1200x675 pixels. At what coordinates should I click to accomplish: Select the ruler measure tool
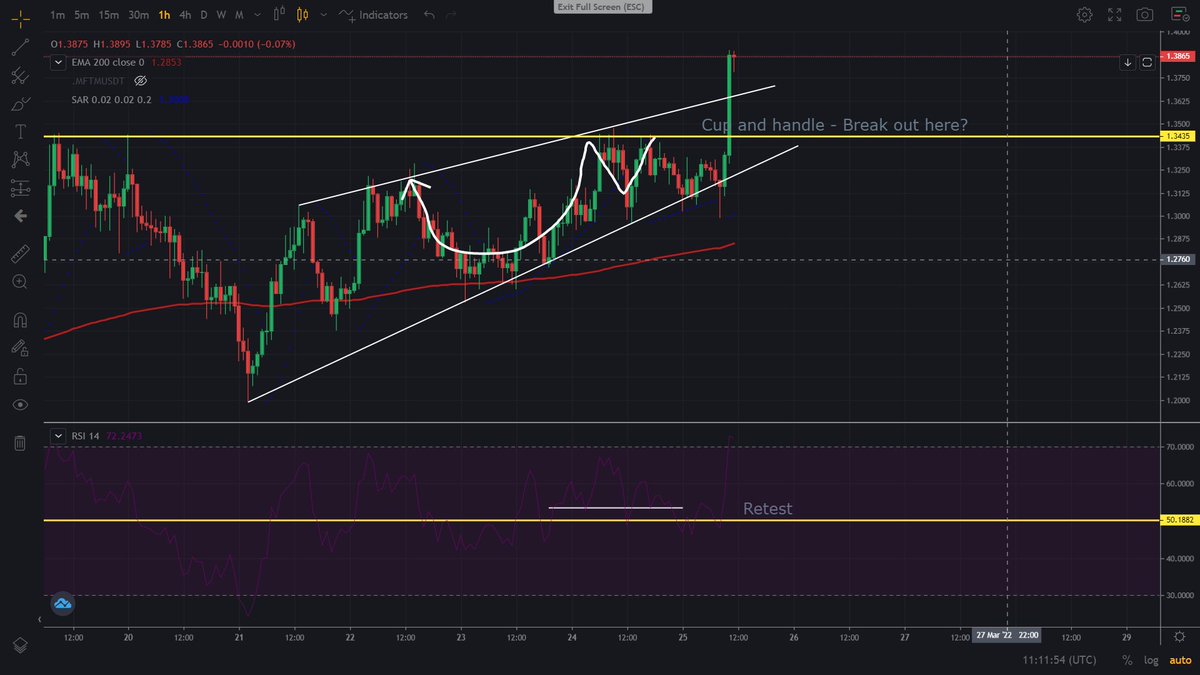click(x=19, y=255)
